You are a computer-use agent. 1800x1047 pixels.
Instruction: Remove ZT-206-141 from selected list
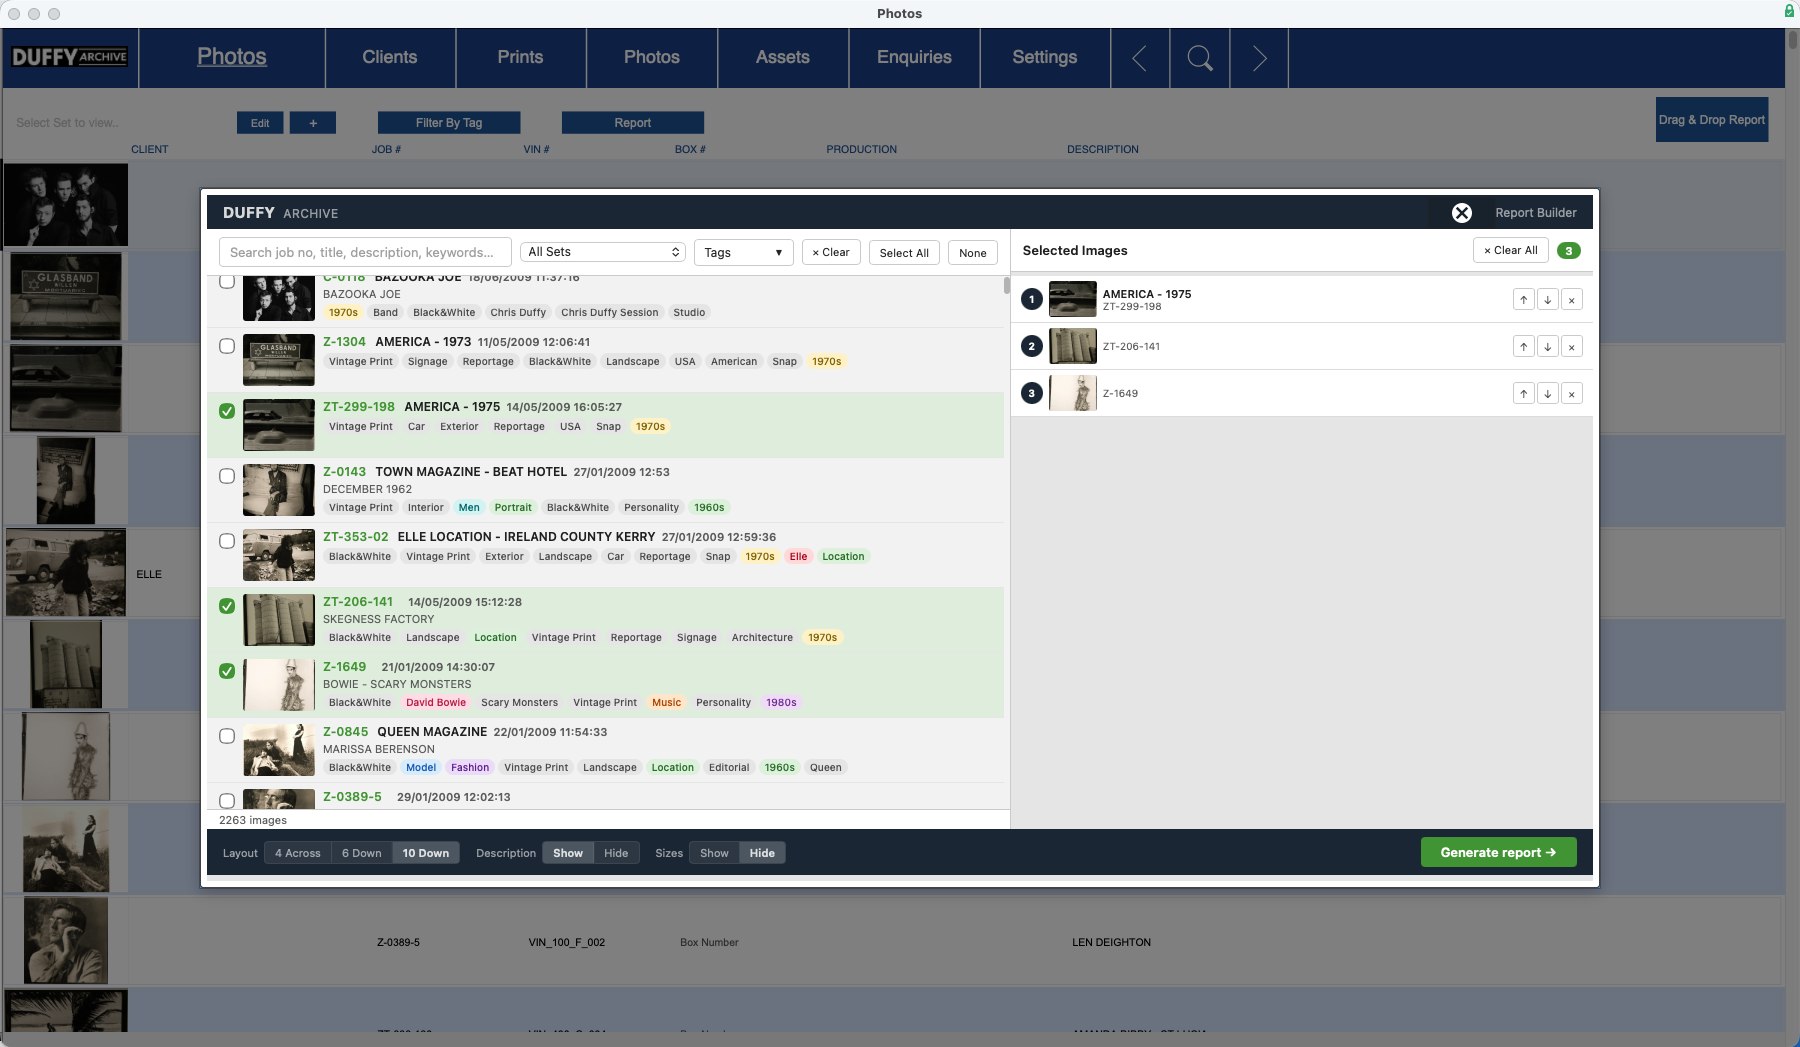click(1571, 347)
